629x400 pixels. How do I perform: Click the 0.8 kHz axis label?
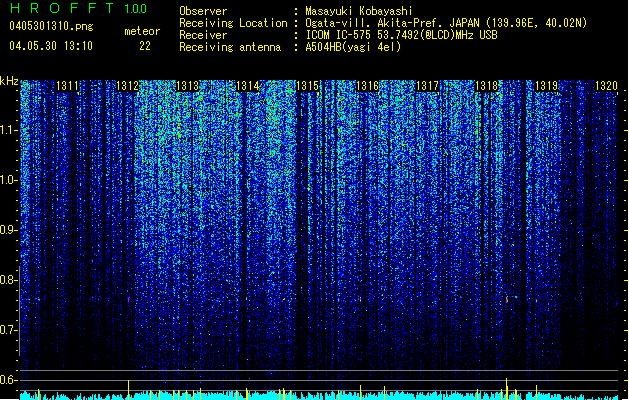tap(9, 280)
